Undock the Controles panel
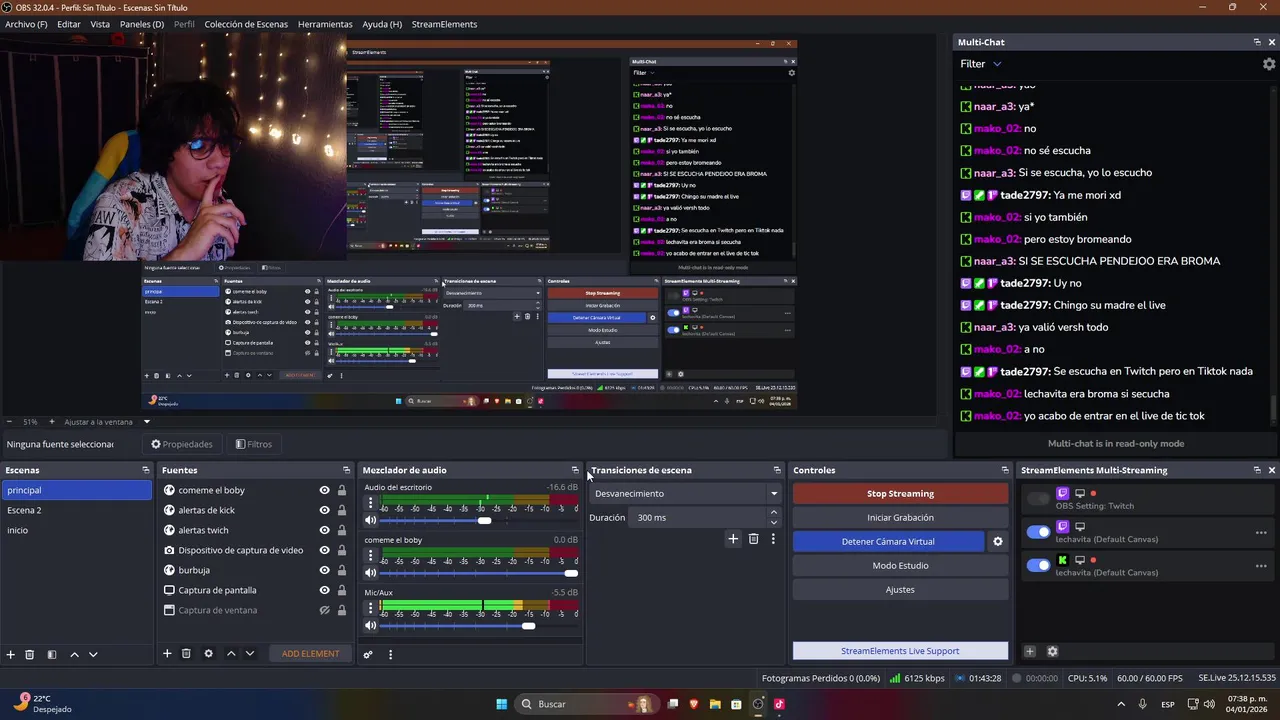The image size is (1280, 720). coord(1005,470)
